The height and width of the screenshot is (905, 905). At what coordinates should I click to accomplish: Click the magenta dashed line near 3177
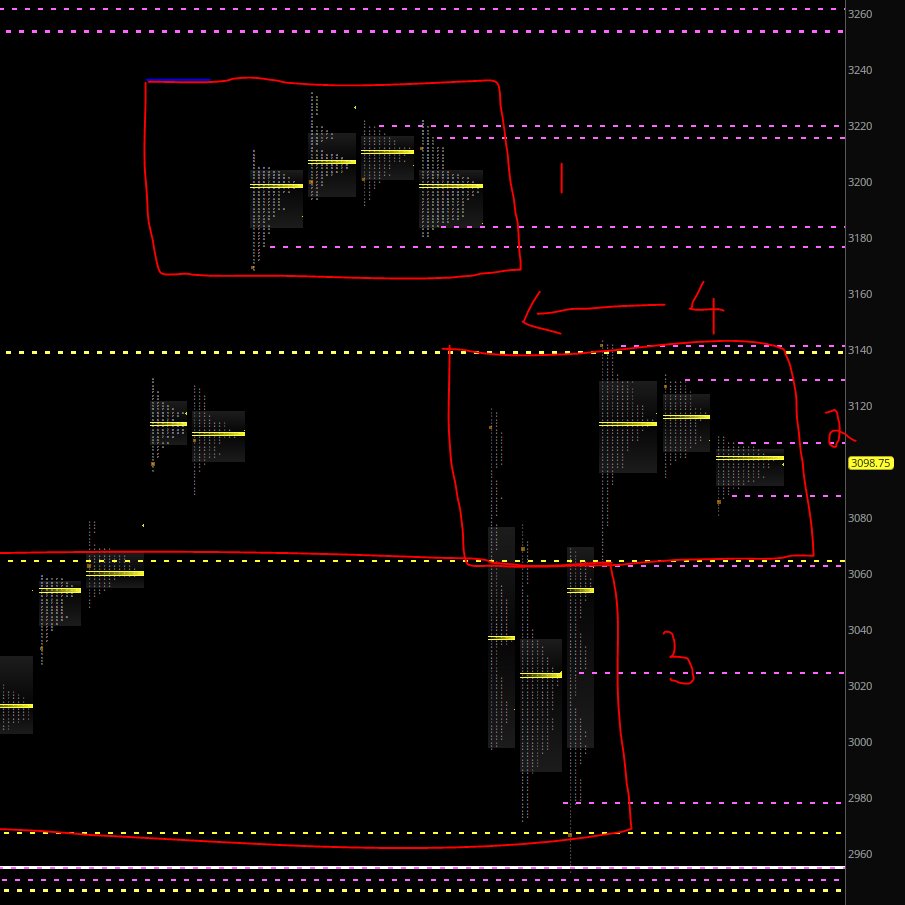pyautogui.click(x=556, y=247)
